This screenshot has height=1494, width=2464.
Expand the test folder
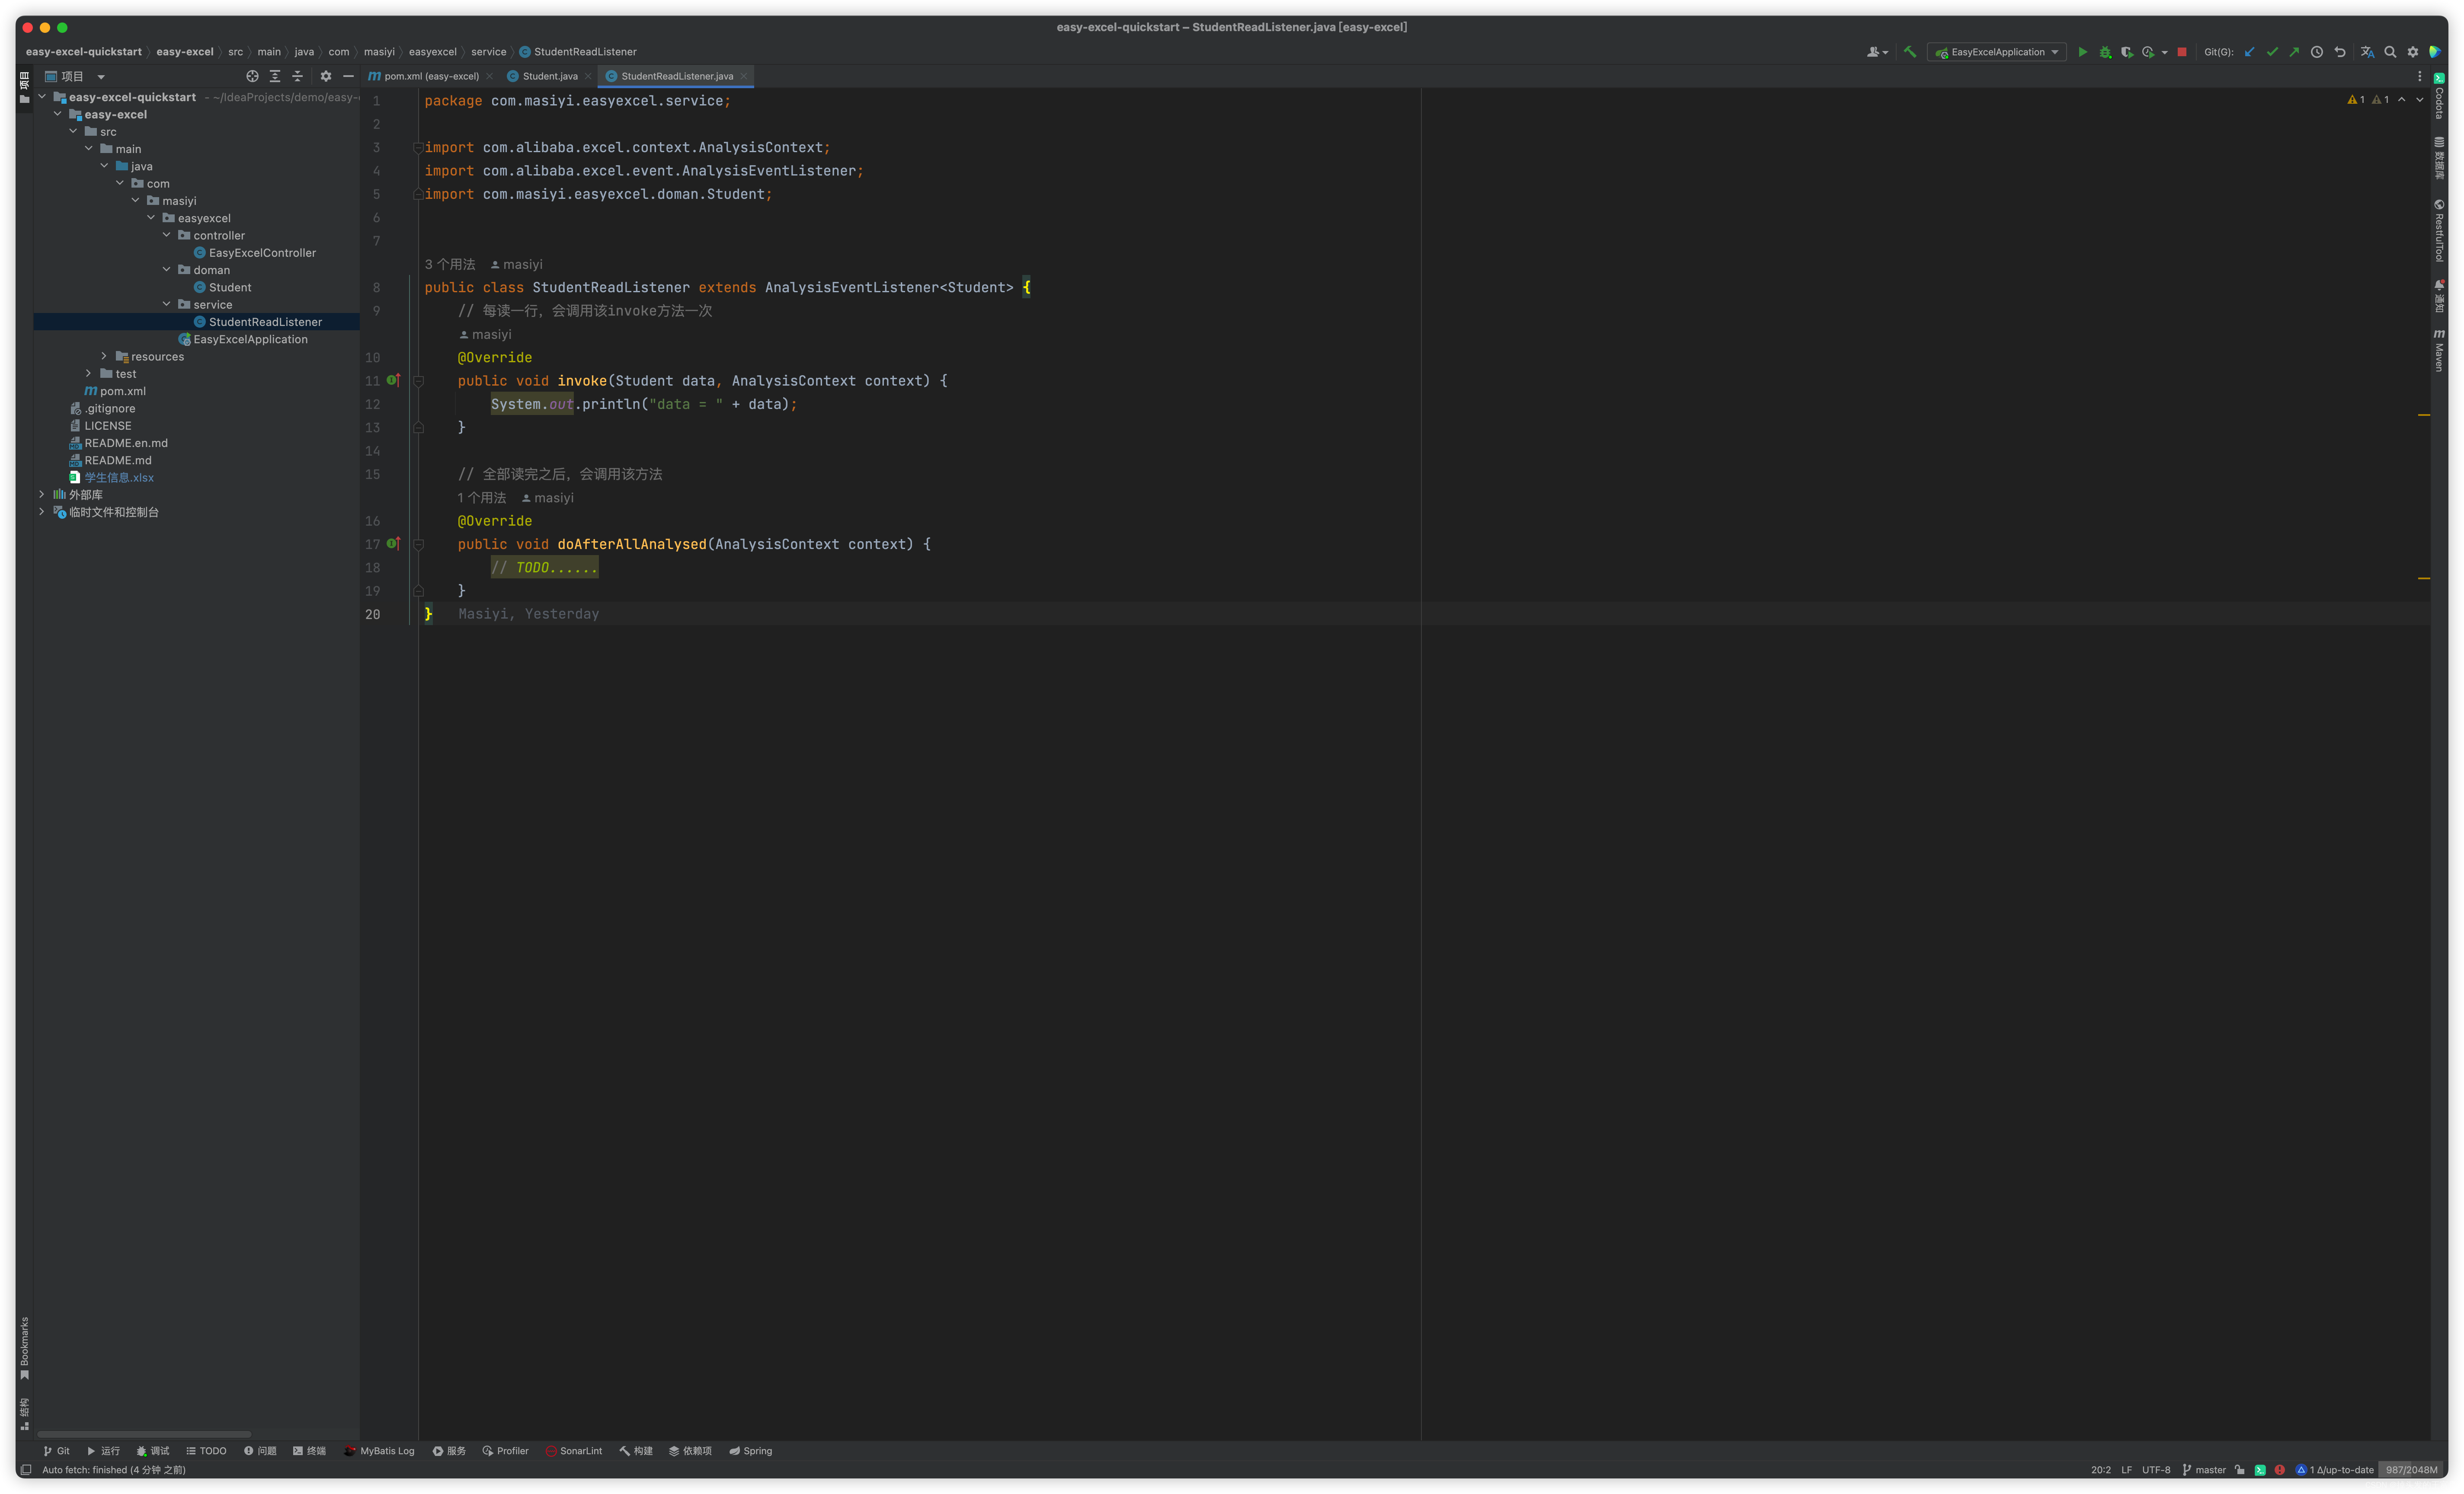point(88,373)
